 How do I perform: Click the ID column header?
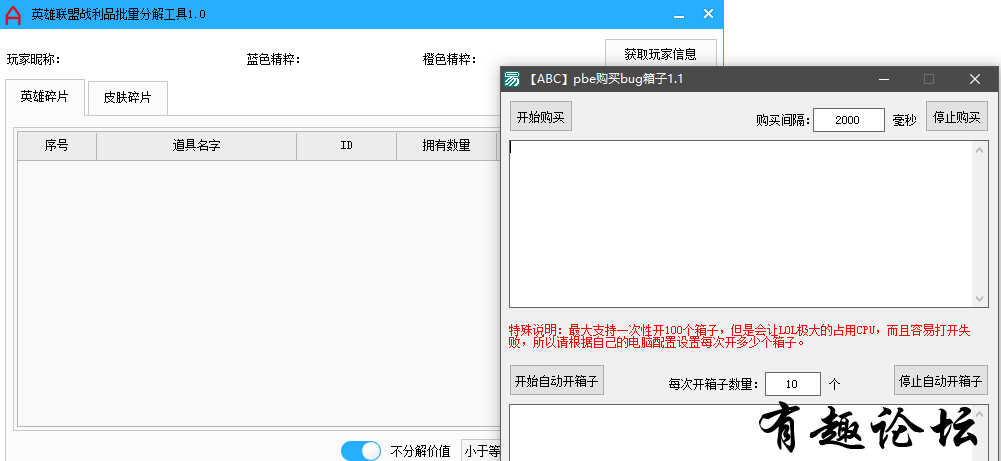coord(347,146)
